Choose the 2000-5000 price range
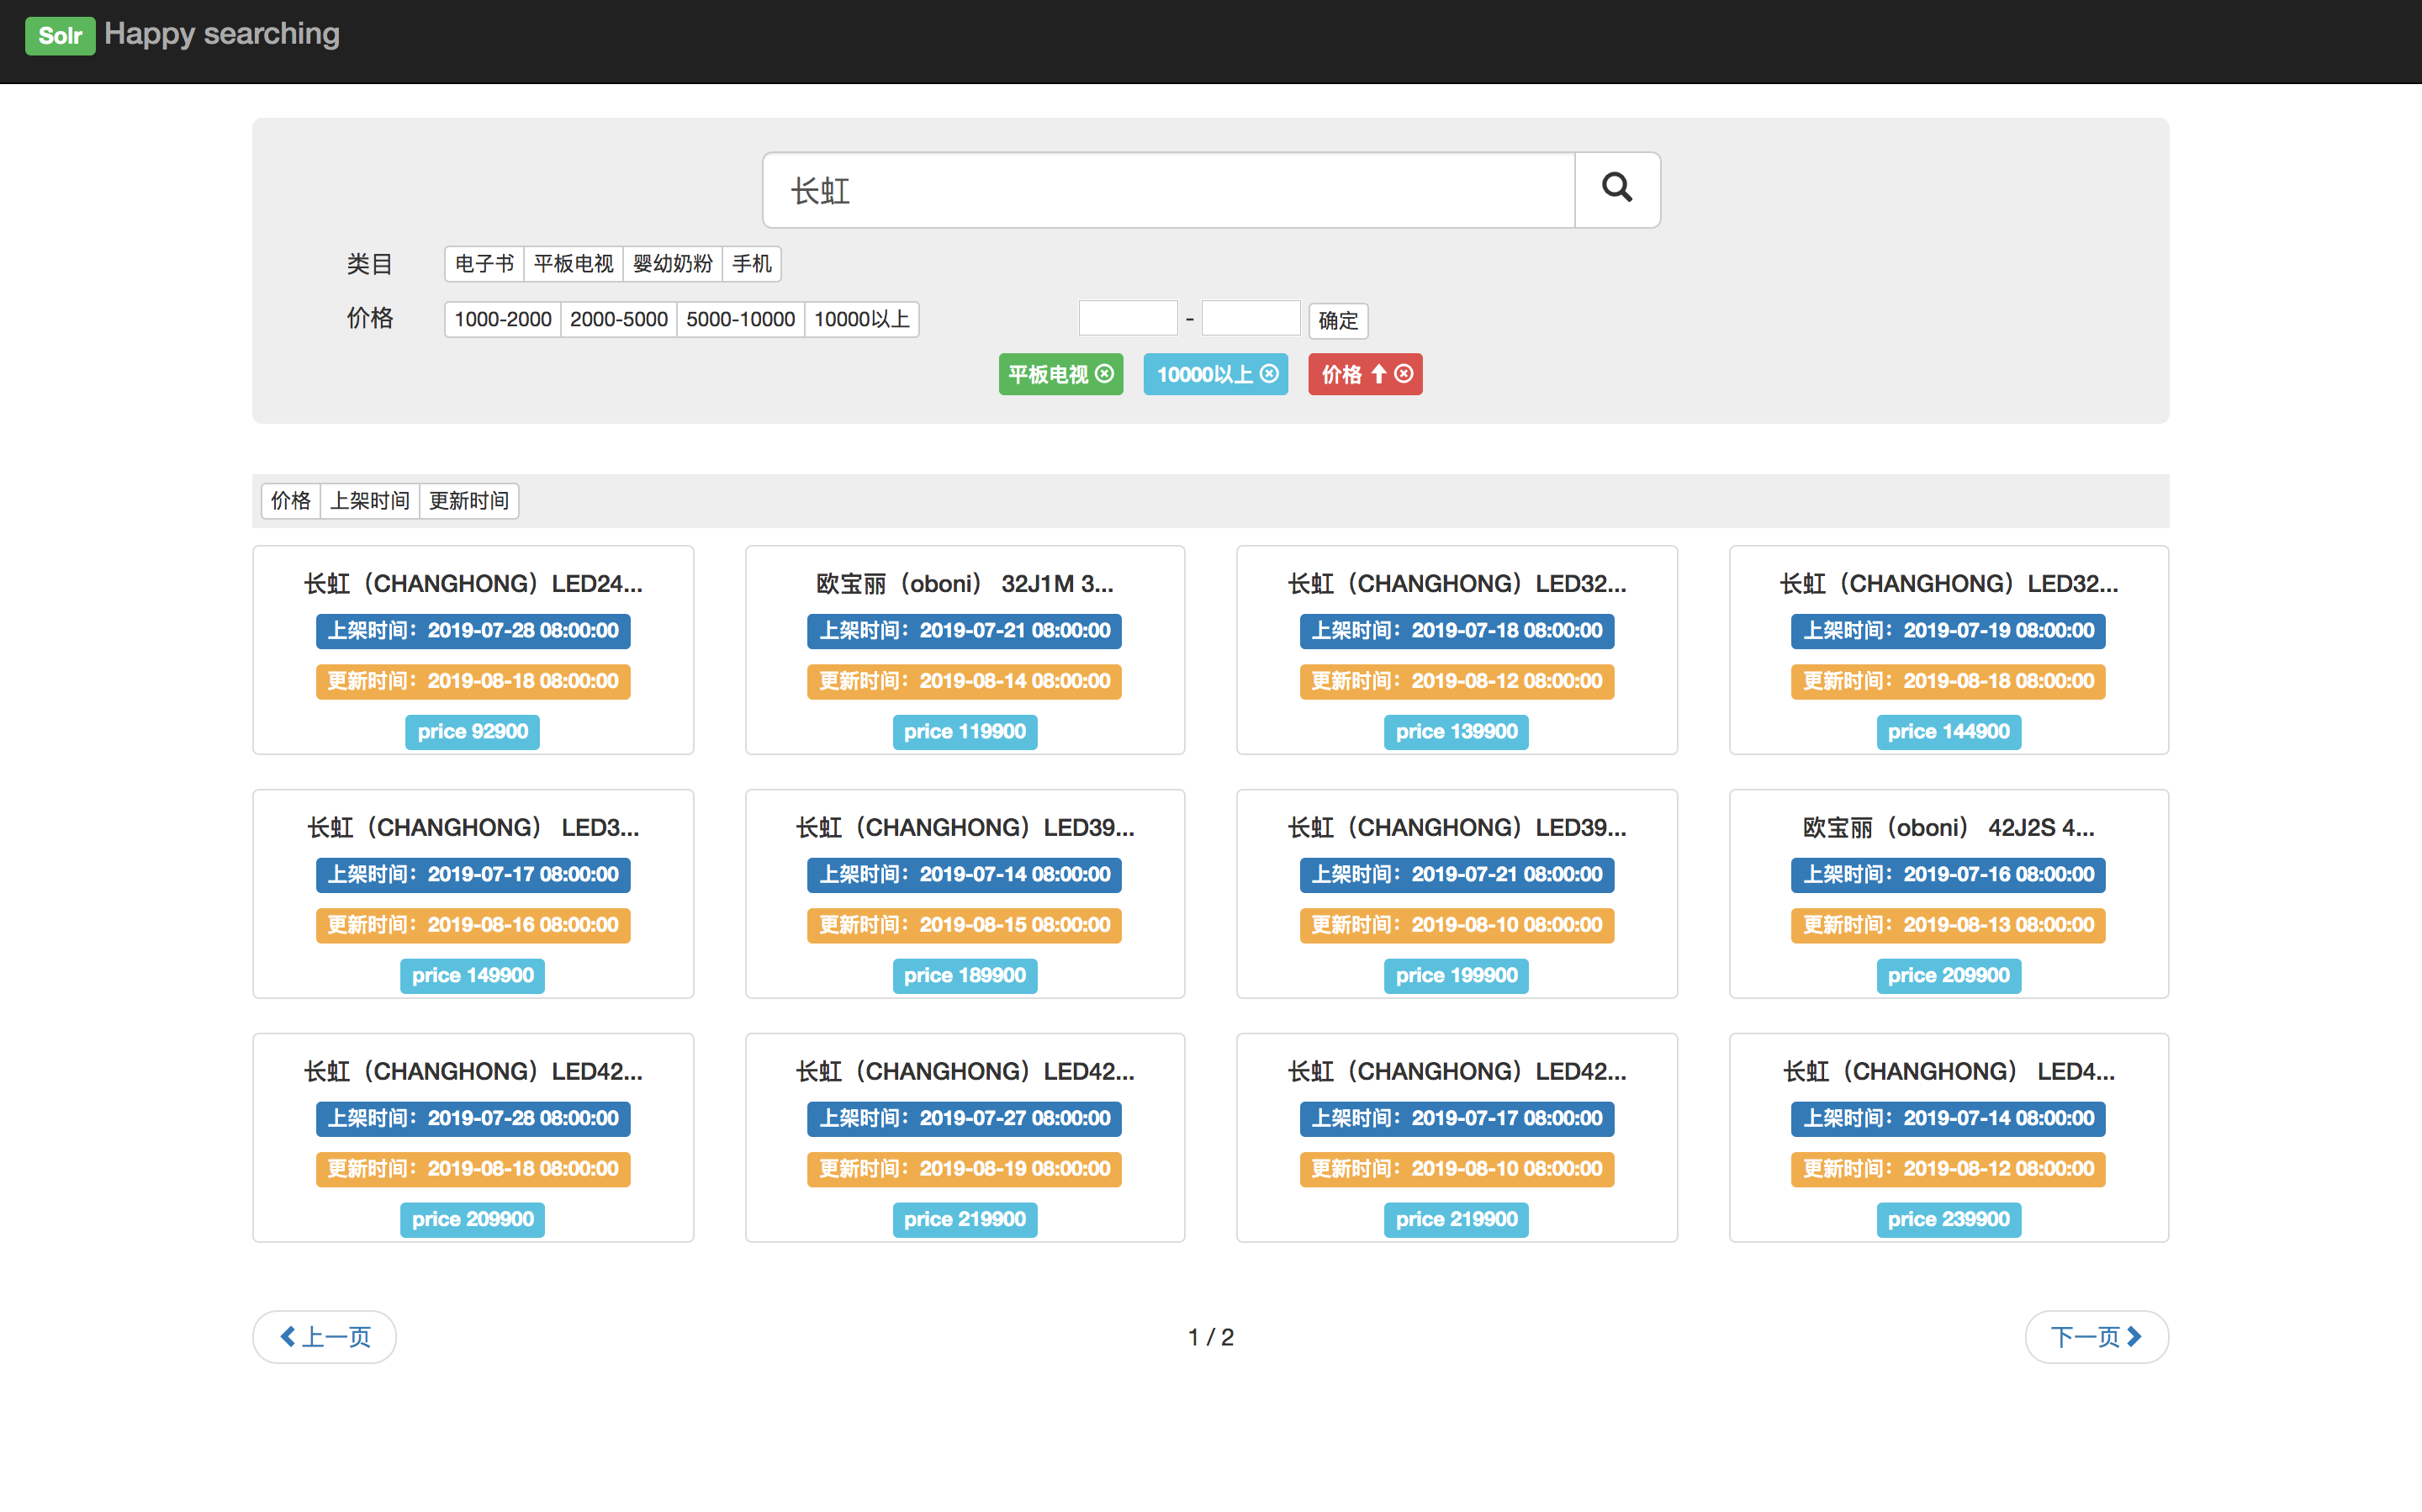 (x=618, y=319)
